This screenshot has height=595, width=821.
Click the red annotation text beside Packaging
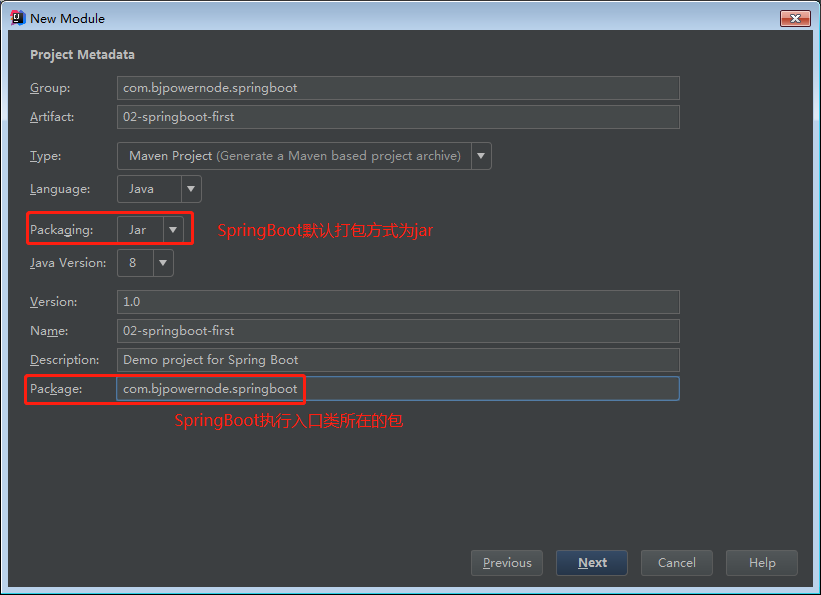point(325,231)
